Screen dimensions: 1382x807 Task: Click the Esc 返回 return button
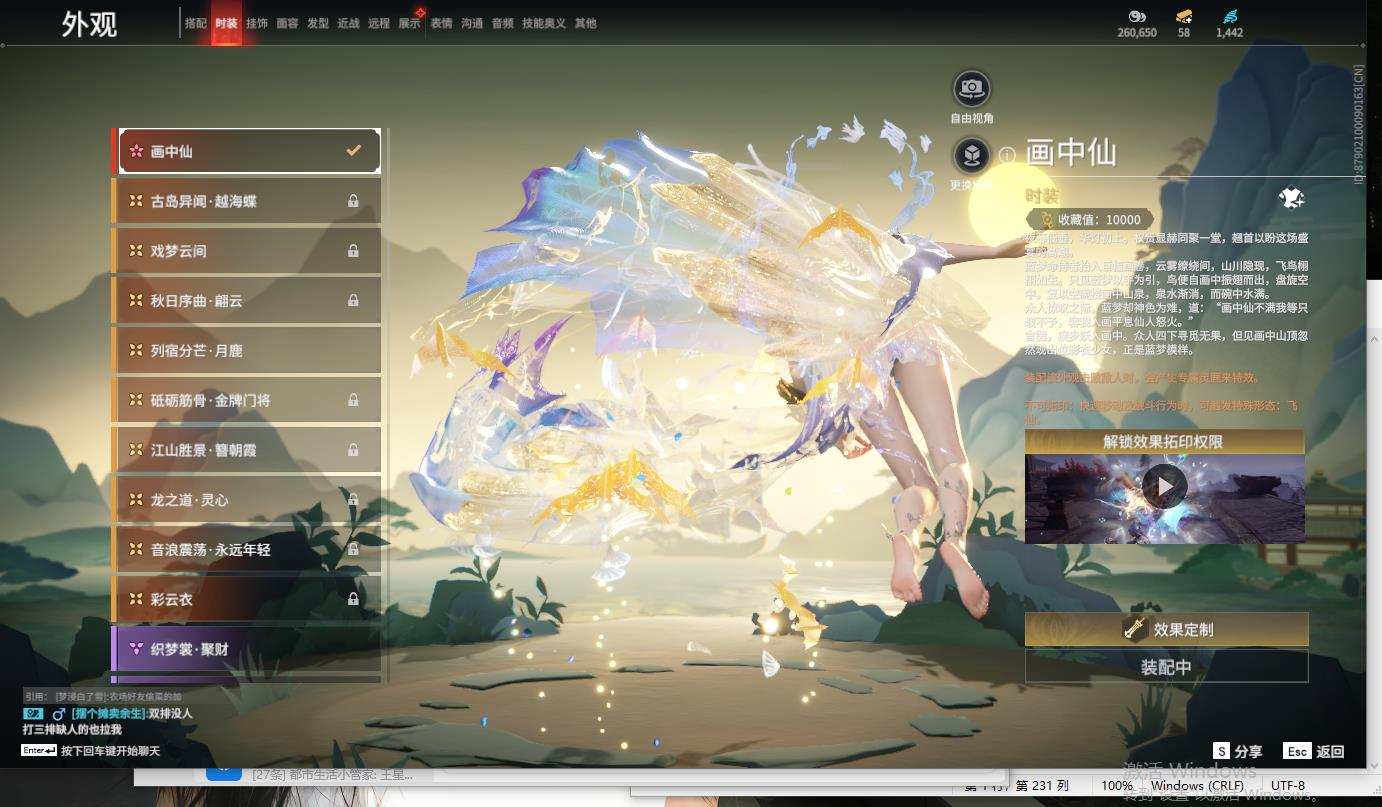coord(1315,751)
